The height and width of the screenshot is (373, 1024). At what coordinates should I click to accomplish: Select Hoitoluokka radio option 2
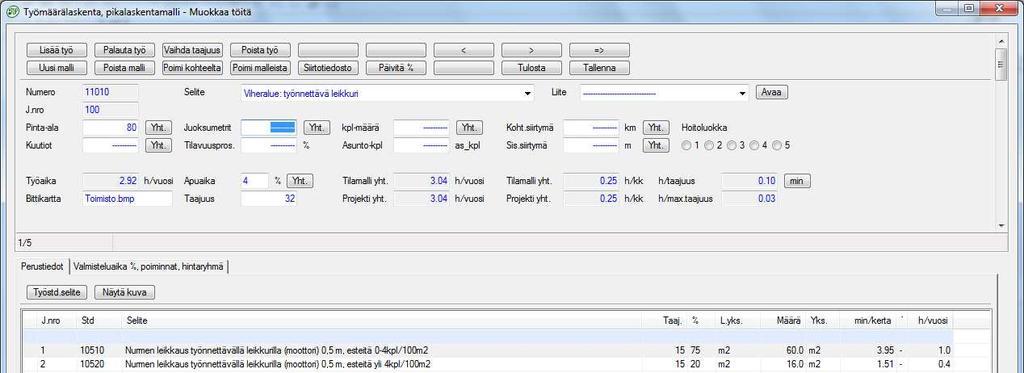click(709, 146)
